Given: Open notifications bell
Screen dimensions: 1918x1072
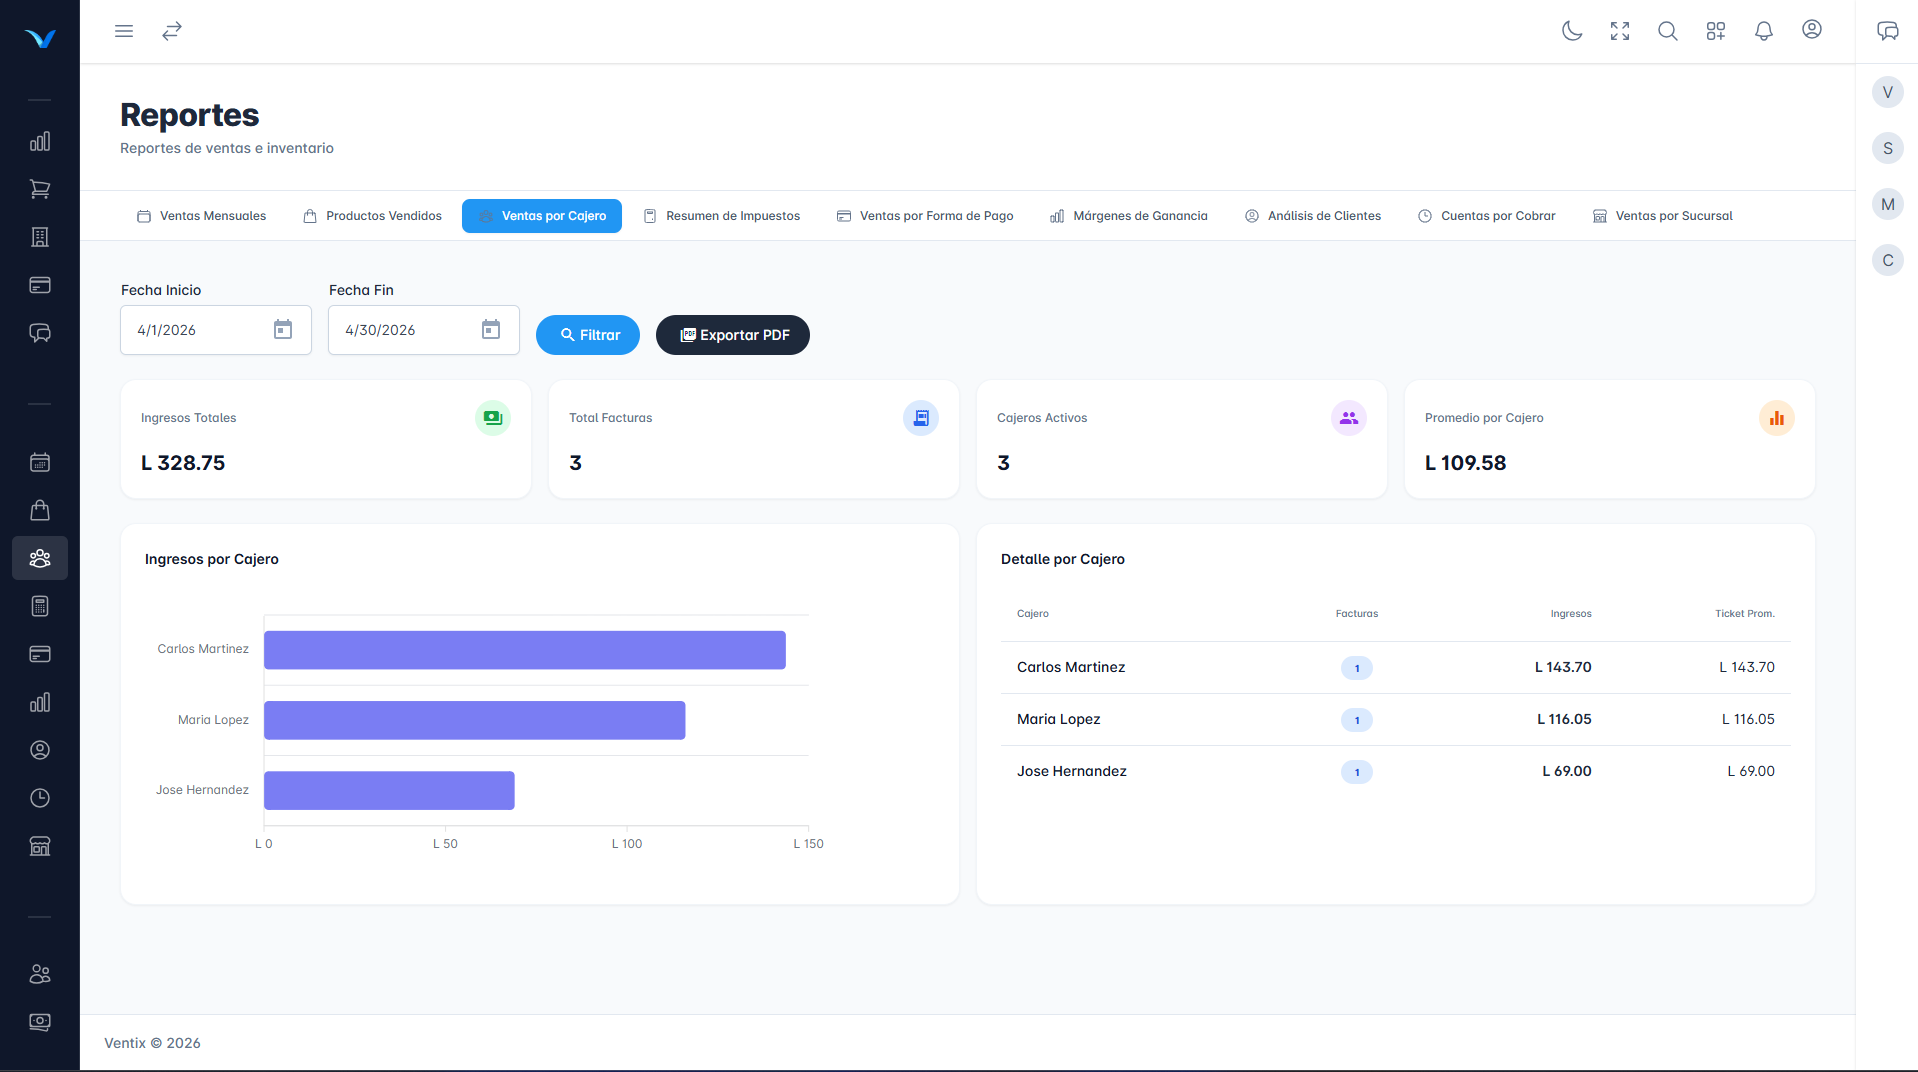Looking at the screenshot, I should [1762, 31].
